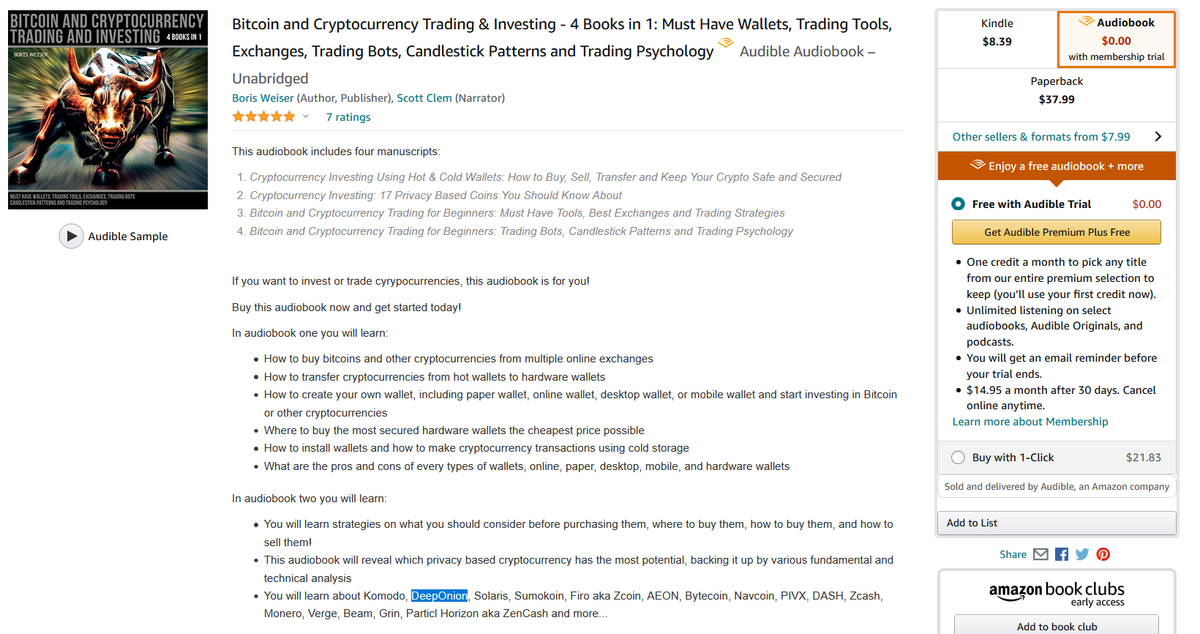Expand Other sellers & formats chevron

tap(1158, 137)
